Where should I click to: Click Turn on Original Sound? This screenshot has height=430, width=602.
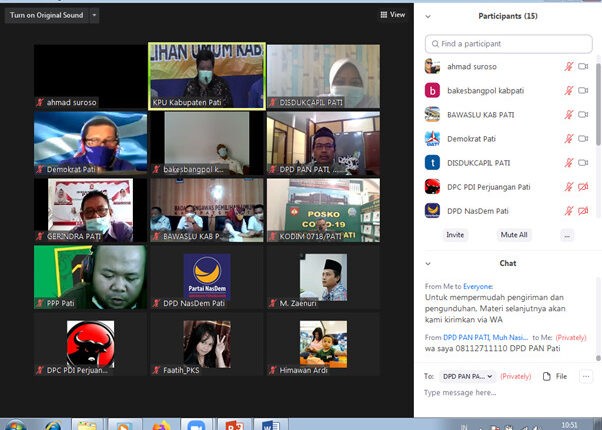click(46, 16)
